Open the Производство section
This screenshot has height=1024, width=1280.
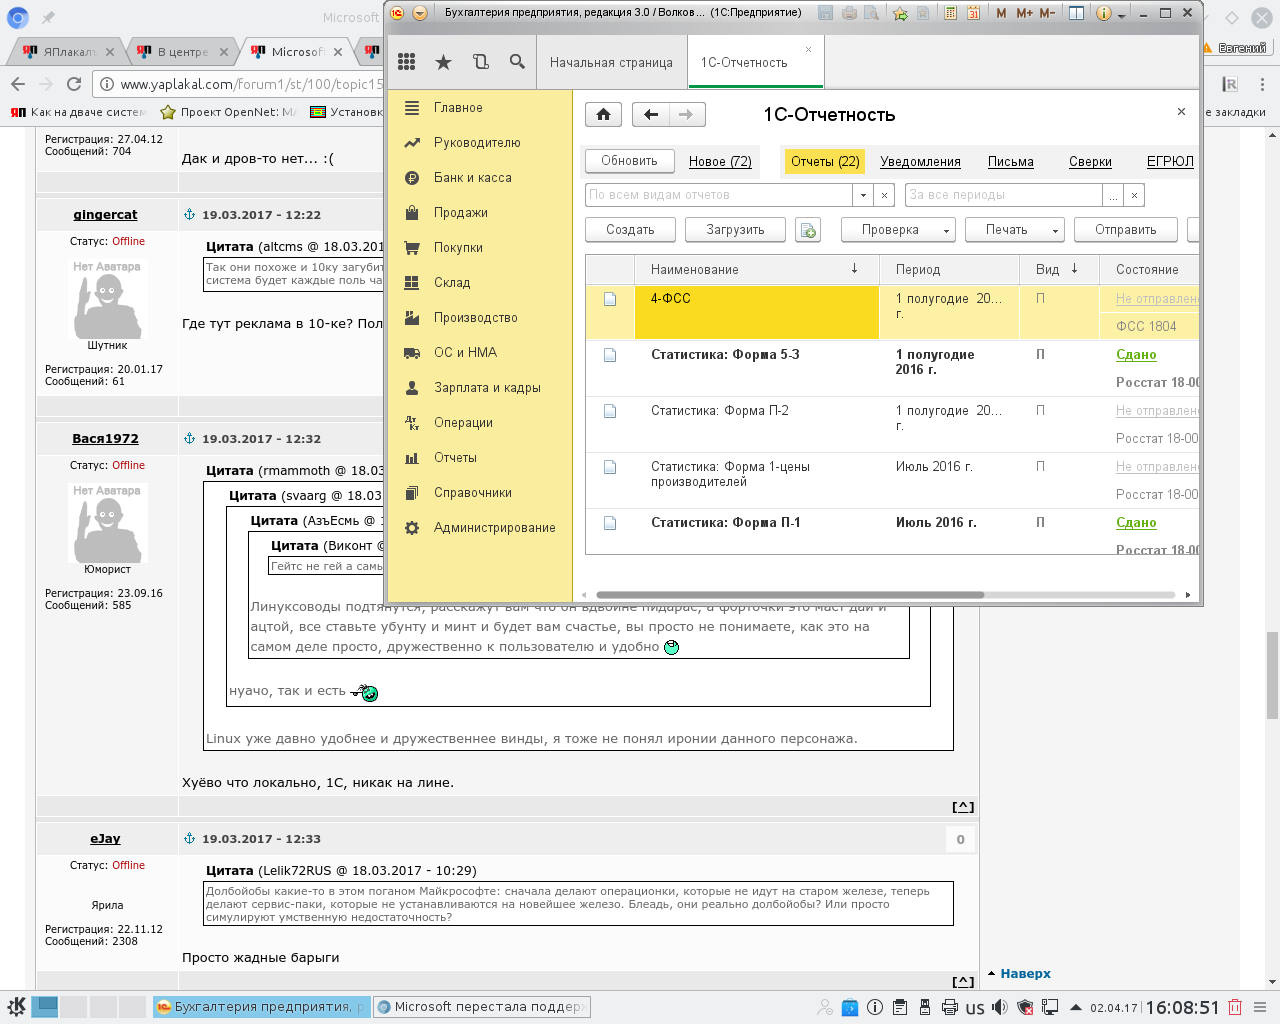tap(476, 318)
